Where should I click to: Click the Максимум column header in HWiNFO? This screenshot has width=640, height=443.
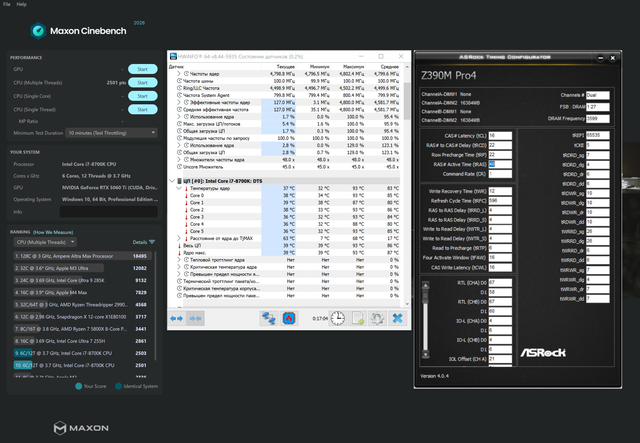click(353, 67)
